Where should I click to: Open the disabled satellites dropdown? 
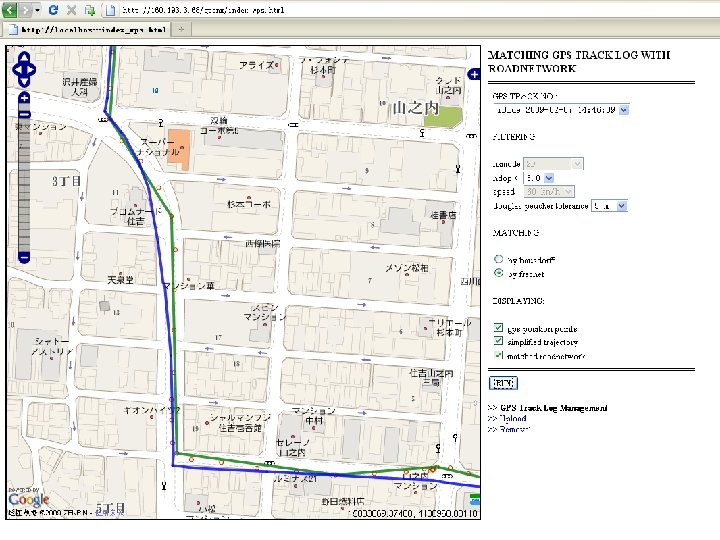[553, 164]
